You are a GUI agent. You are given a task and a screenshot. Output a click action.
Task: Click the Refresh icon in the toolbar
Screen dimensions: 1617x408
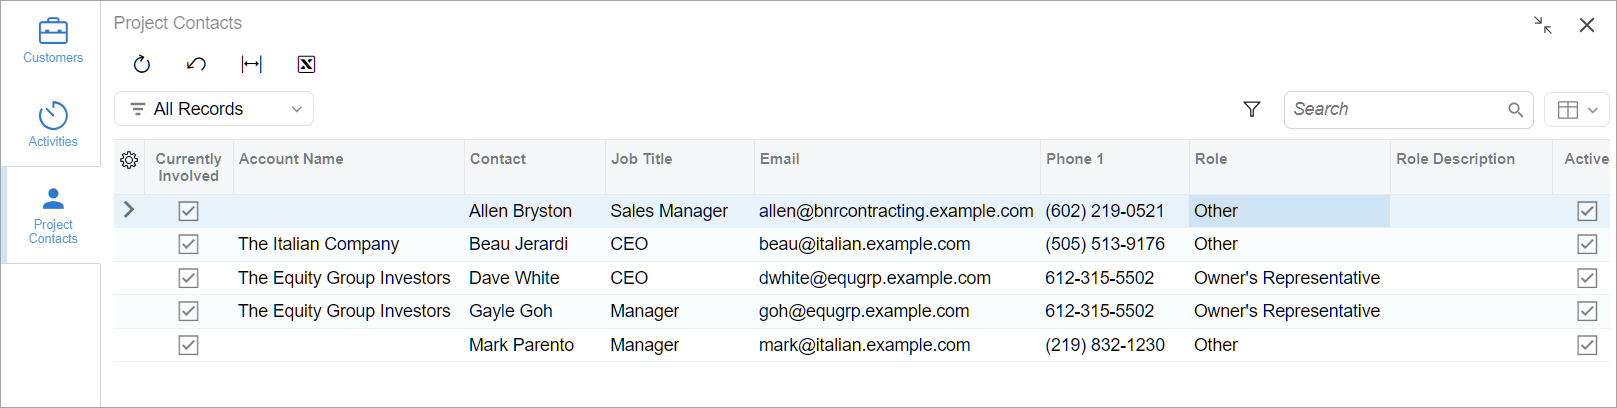tap(142, 64)
